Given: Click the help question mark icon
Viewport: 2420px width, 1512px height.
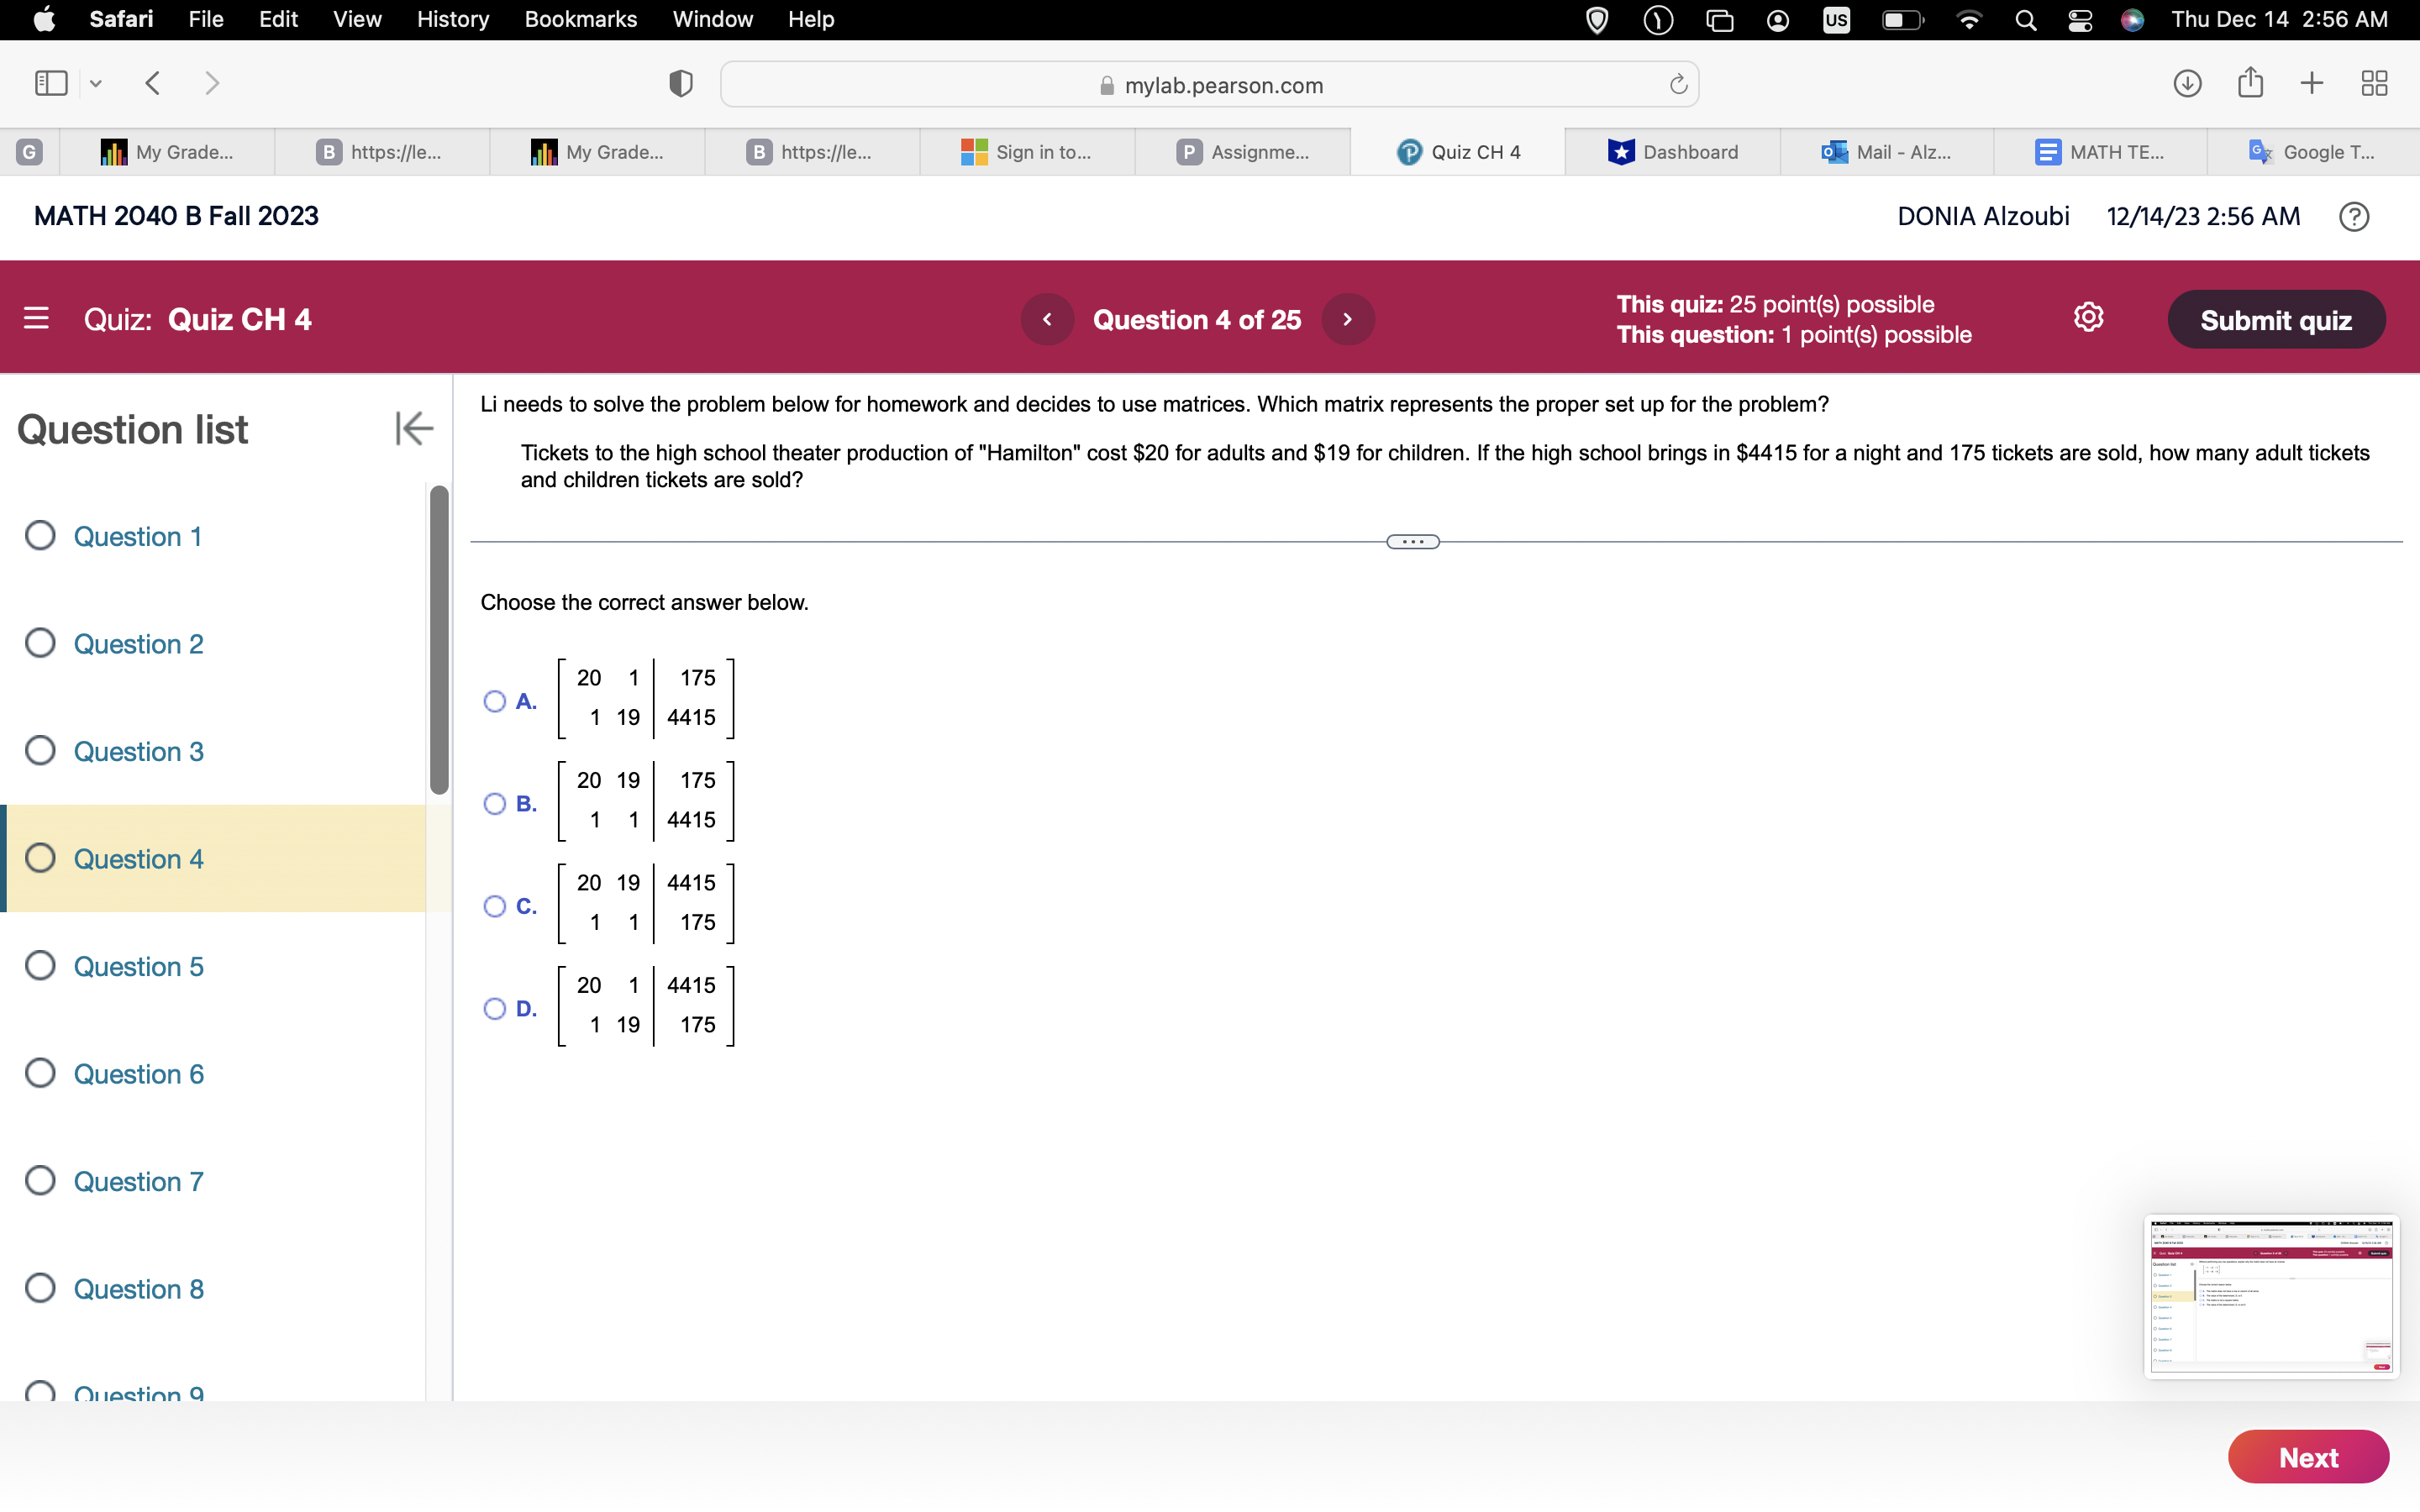Looking at the screenshot, I should 2355,216.
